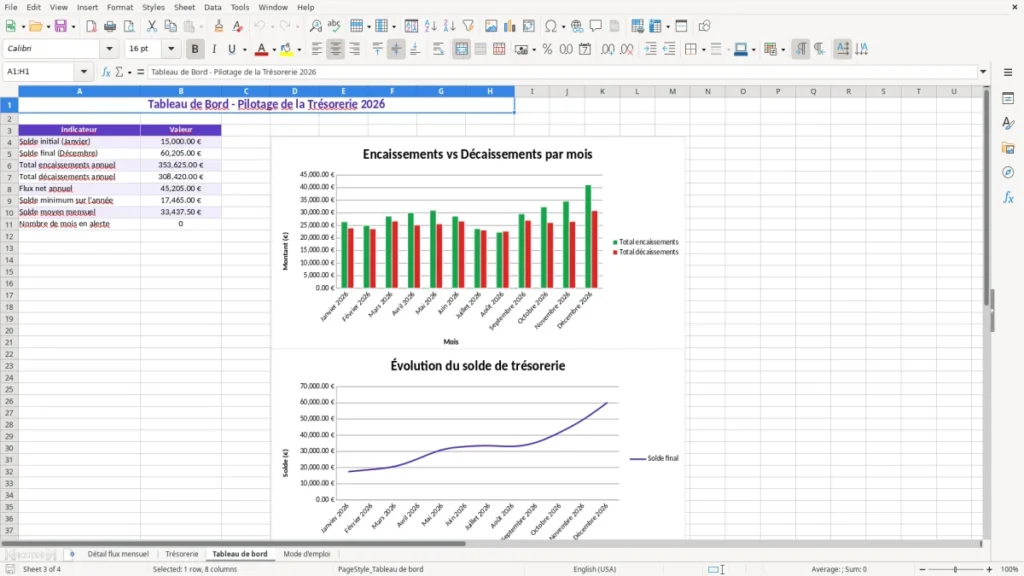Click the formula input line
Screen dimensions: 1024x576
(x=562, y=72)
